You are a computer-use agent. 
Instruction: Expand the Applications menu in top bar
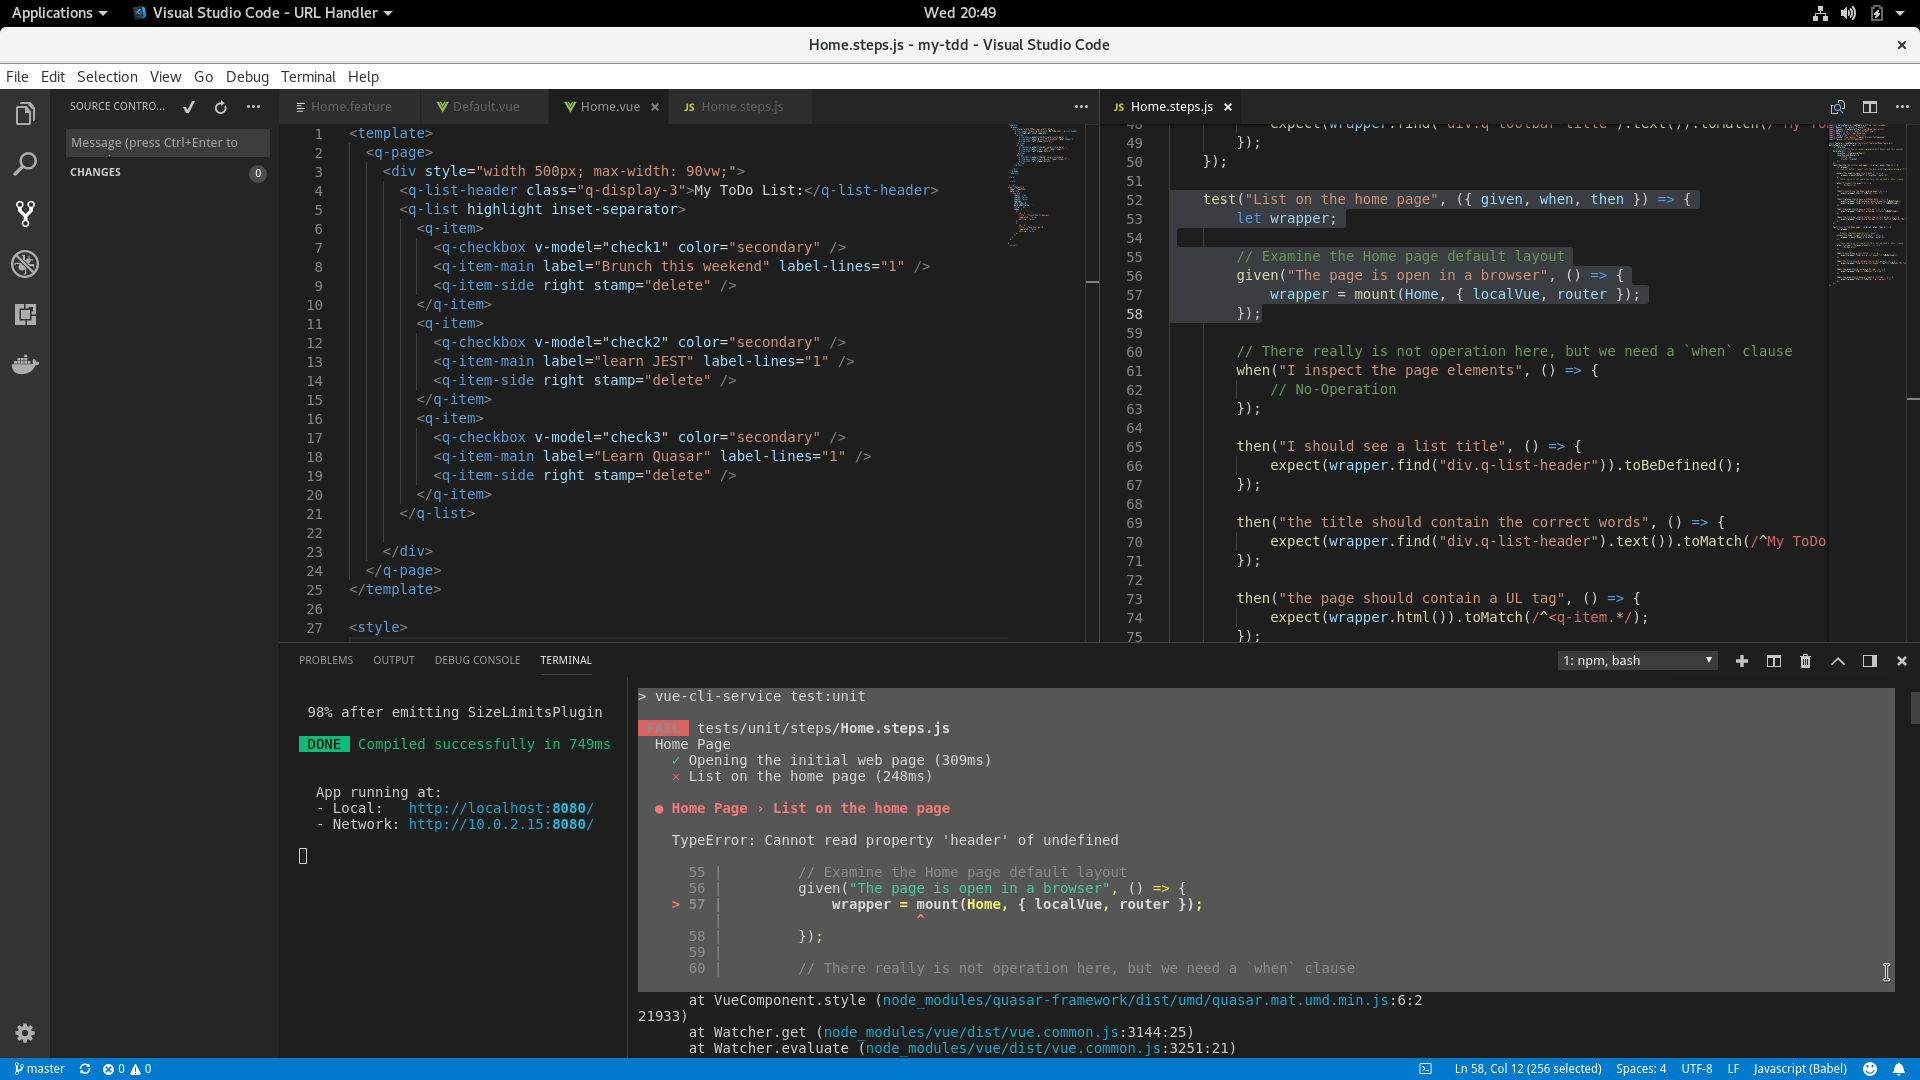[x=59, y=13]
